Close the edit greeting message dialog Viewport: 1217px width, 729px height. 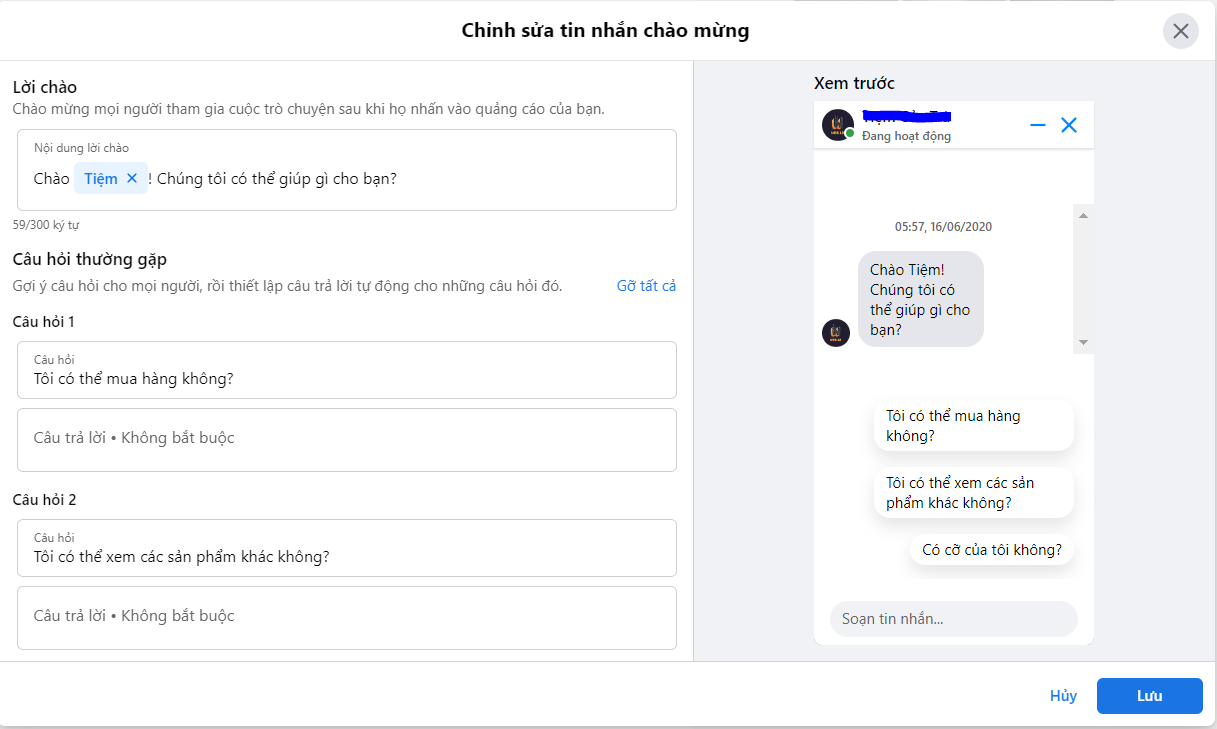click(x=1181, y=31)
